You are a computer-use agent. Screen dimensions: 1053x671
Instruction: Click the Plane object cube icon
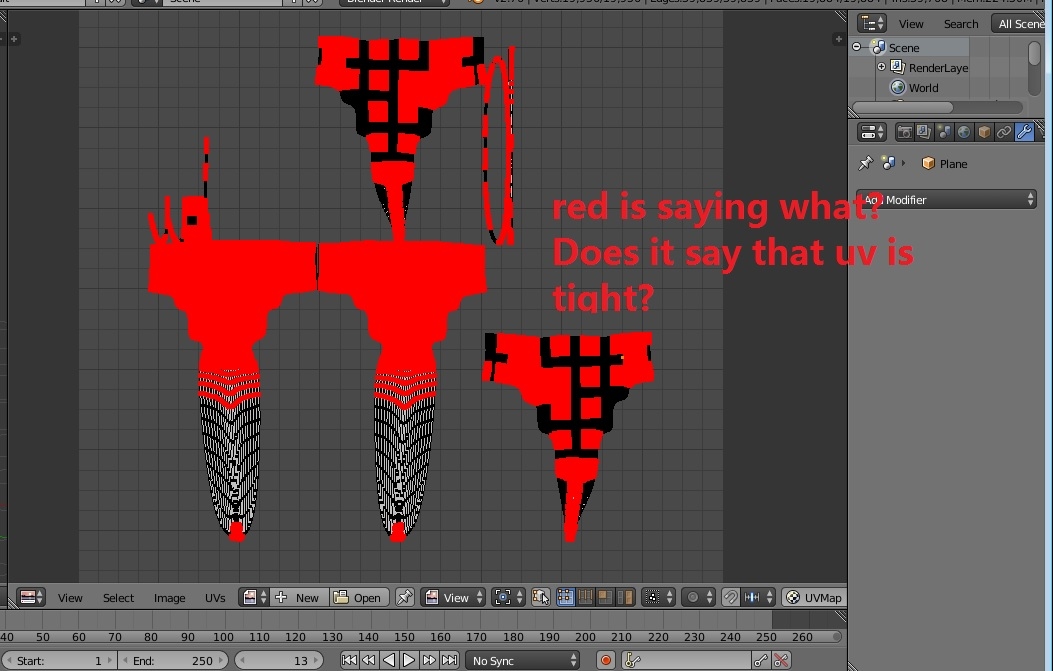tap(928, 163)
